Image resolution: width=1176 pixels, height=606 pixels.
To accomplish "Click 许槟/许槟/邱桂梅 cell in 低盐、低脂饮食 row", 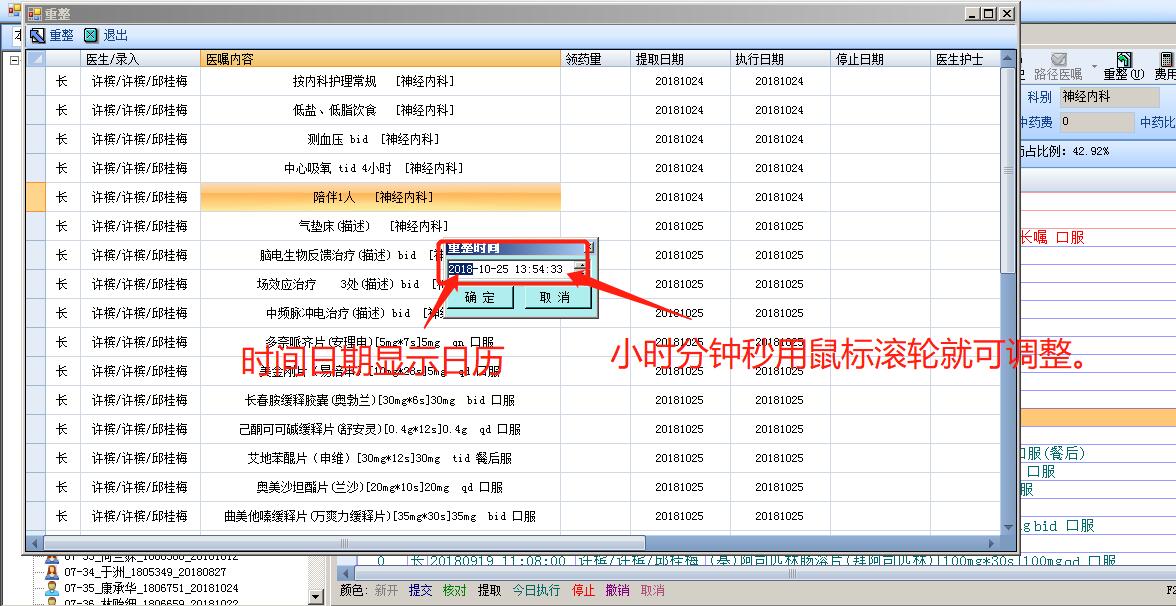I will (140, 110).
